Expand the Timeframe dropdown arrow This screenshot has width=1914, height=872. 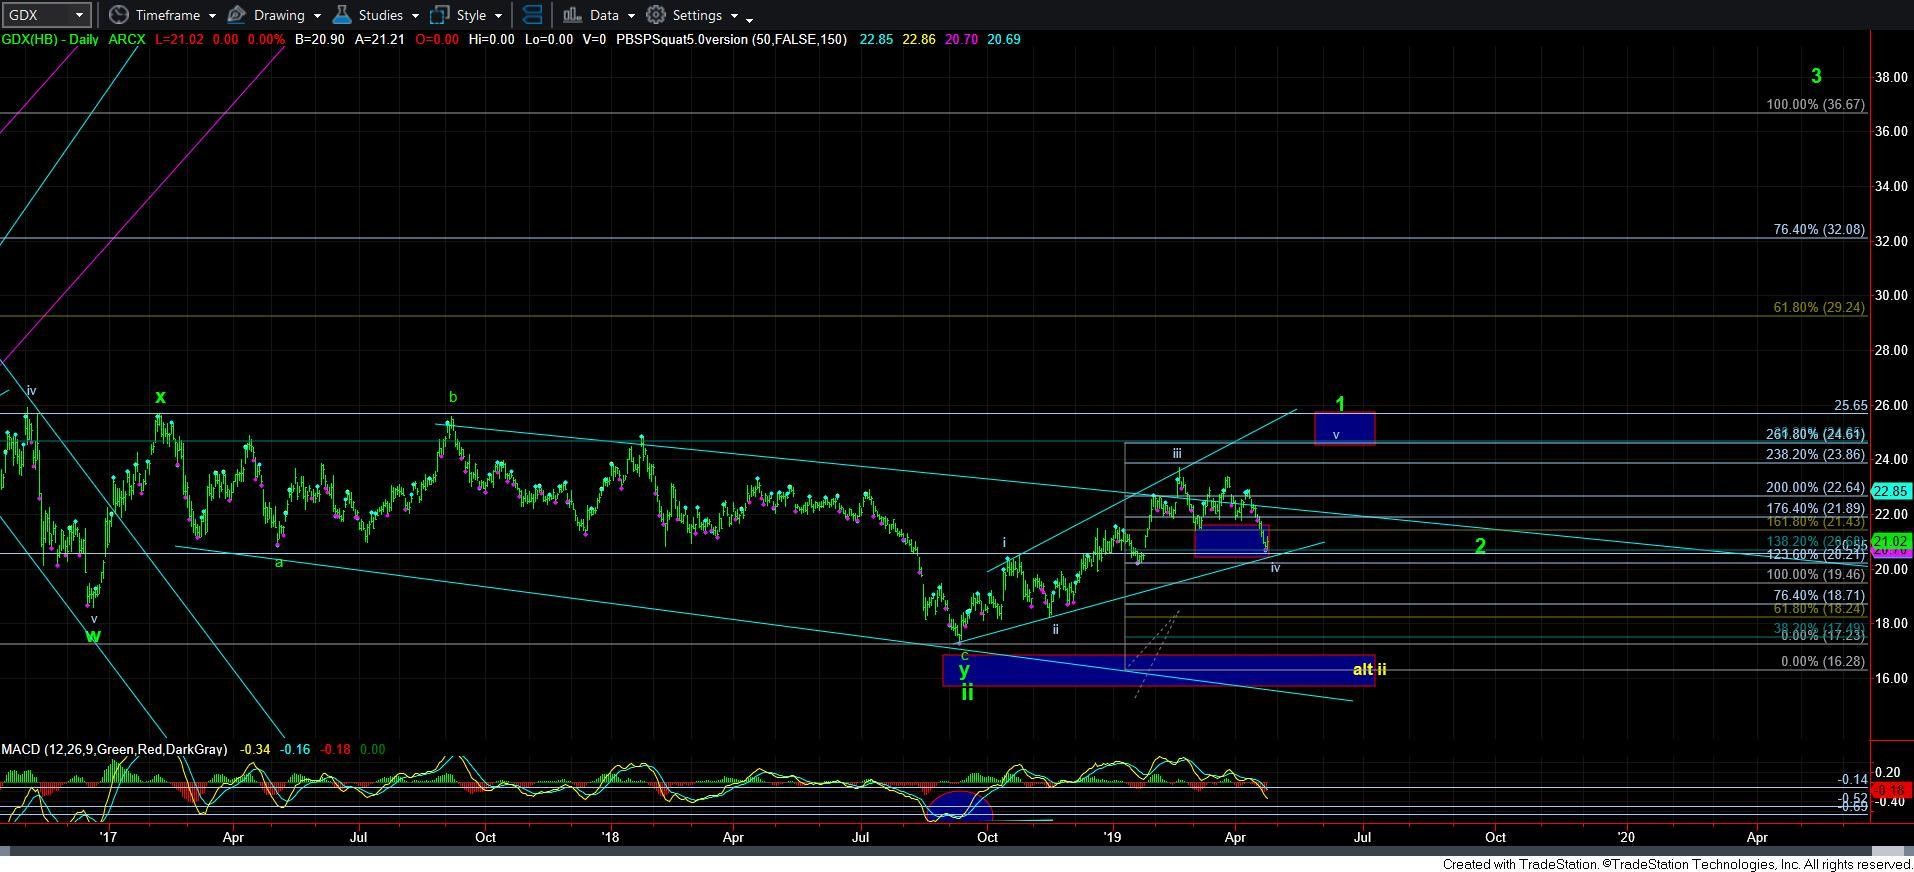click(212, 16)
